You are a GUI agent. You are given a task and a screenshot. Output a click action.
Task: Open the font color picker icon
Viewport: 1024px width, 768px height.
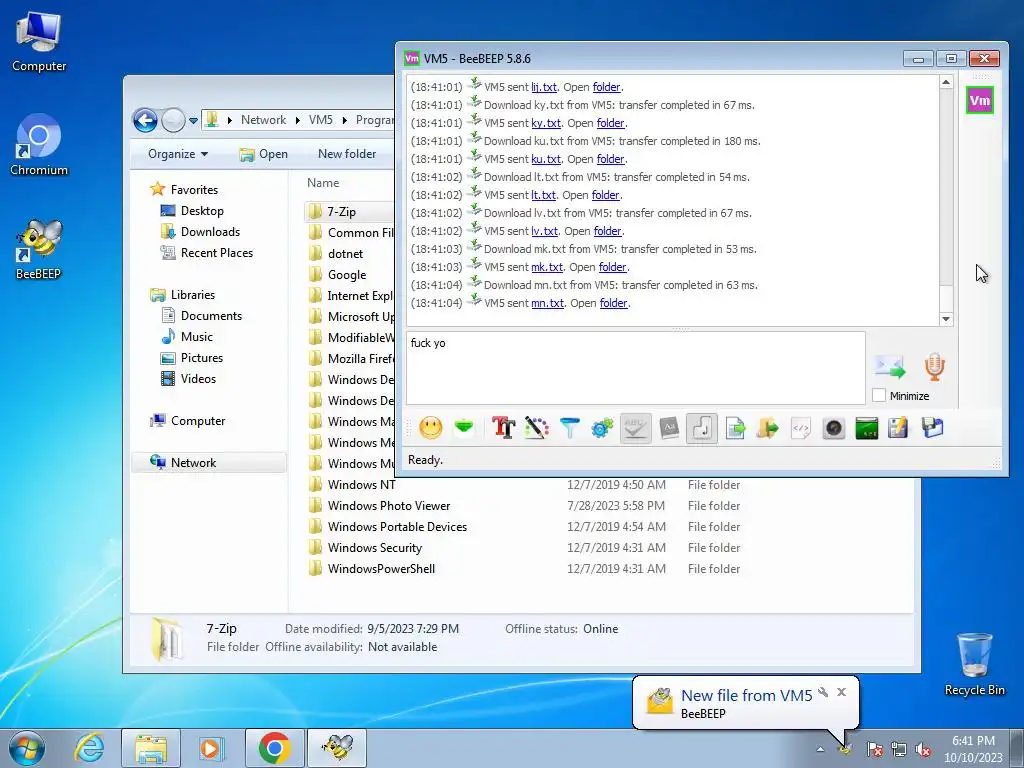536,428
